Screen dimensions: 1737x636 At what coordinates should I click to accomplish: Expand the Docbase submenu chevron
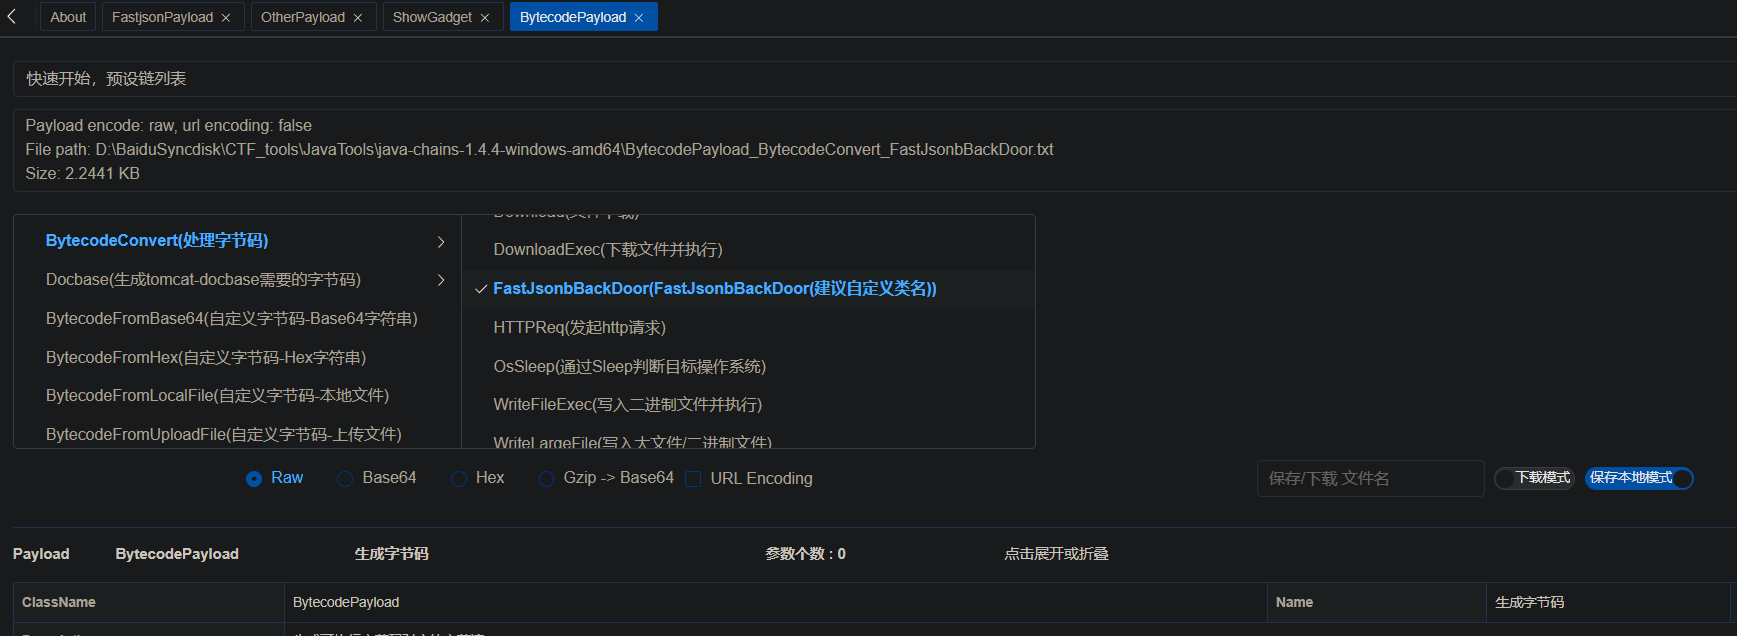(x=441, y=280)
